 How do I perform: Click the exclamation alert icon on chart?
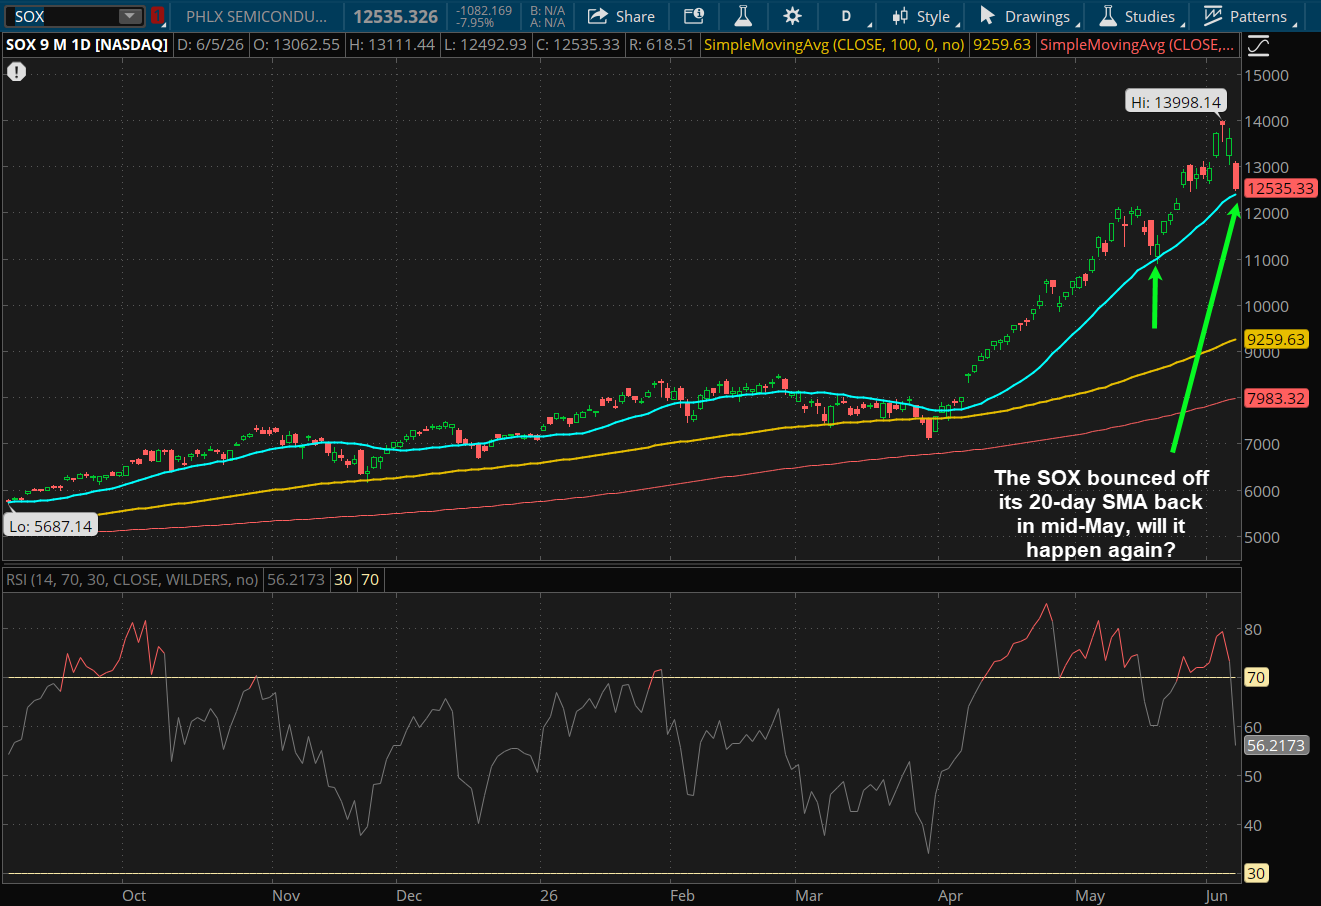tap(16, 72)
